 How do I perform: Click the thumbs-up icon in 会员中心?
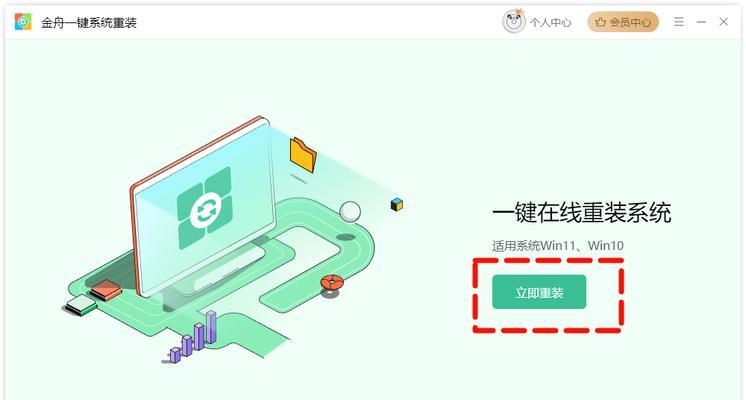601,22
